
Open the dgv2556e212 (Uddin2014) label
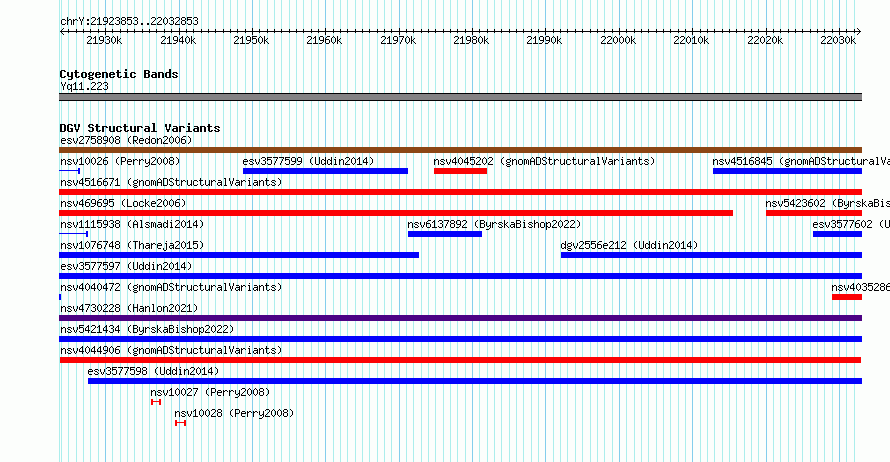coord(629,245)
